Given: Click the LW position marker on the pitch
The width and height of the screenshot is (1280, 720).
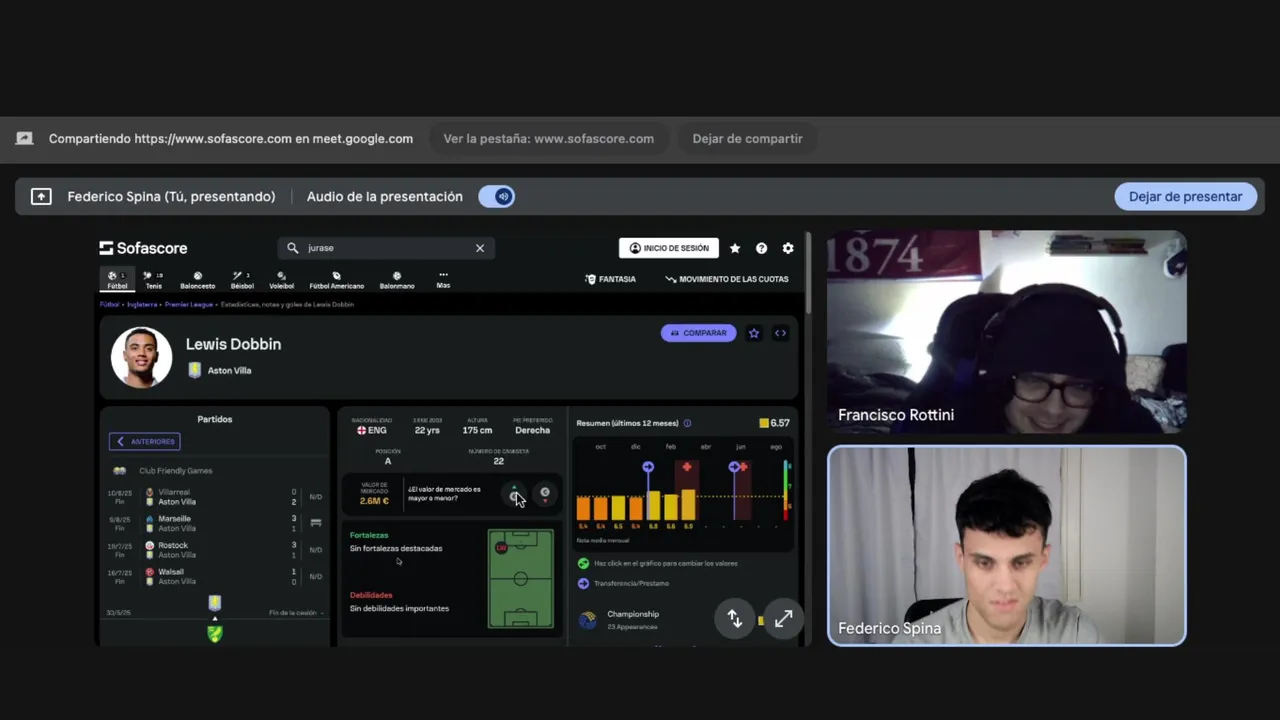Looking at the screenshot, I should (x=501, y=547).
